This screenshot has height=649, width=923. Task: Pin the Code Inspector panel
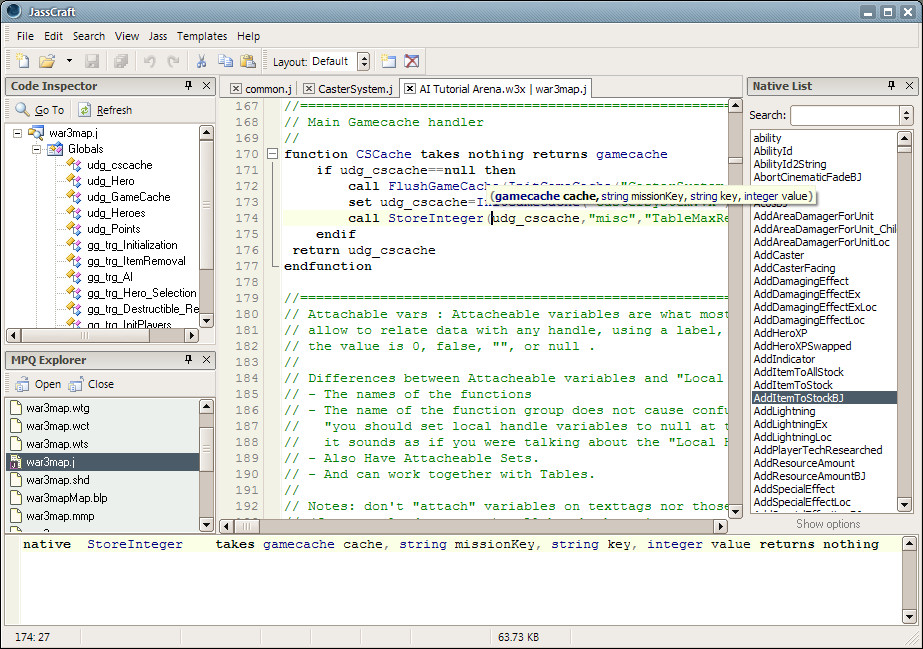pos(189,87)
